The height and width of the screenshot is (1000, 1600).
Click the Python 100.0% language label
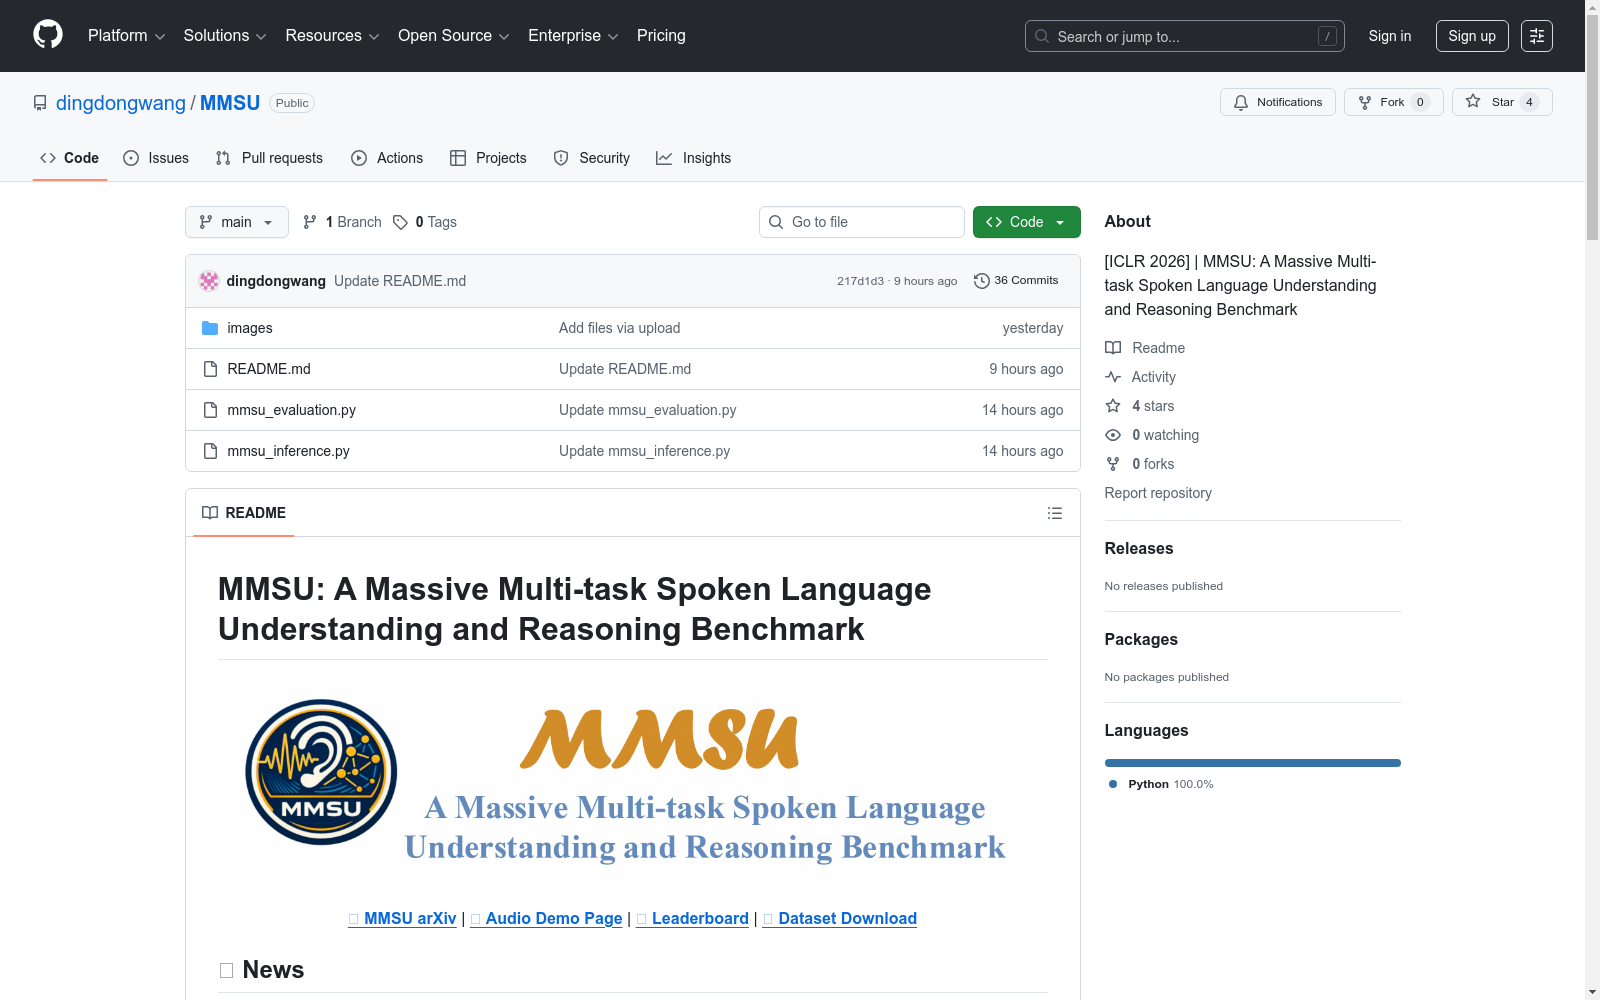coord(1161,784)
